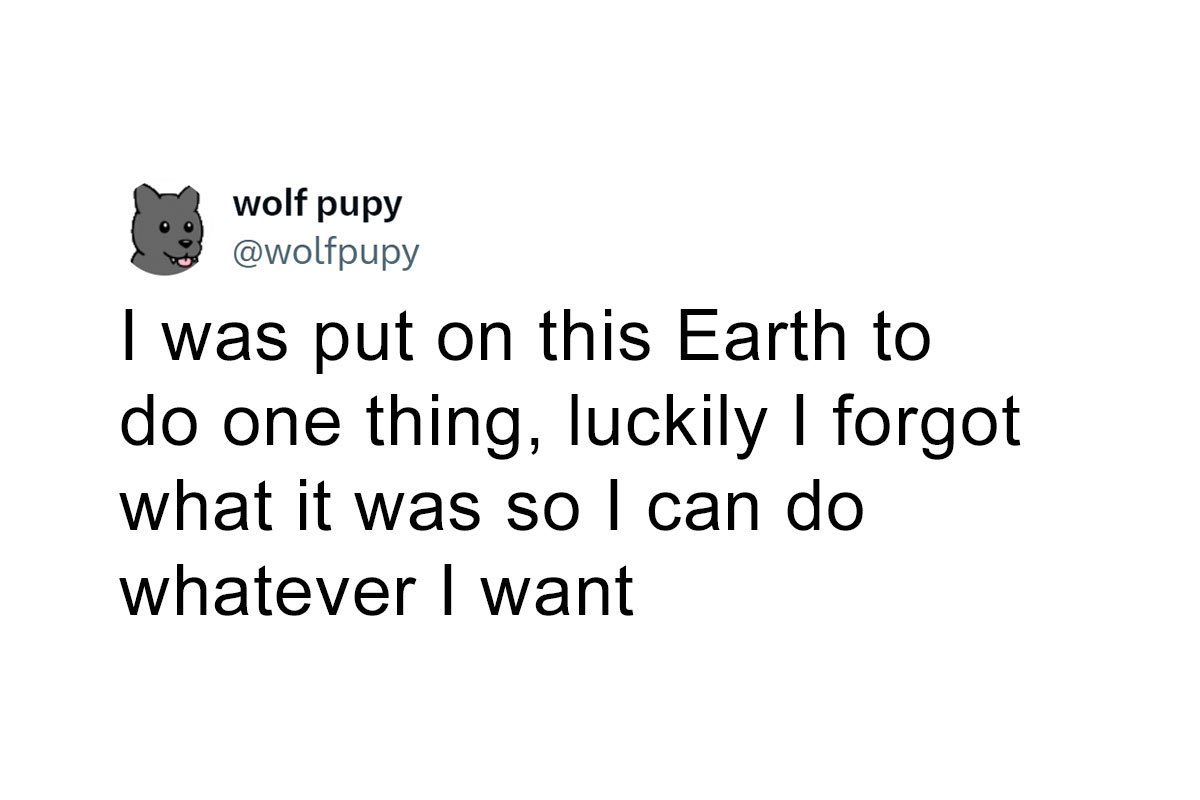Click the word "what" starting third line
The image size is (1200, 800).
tap(186, 508)
